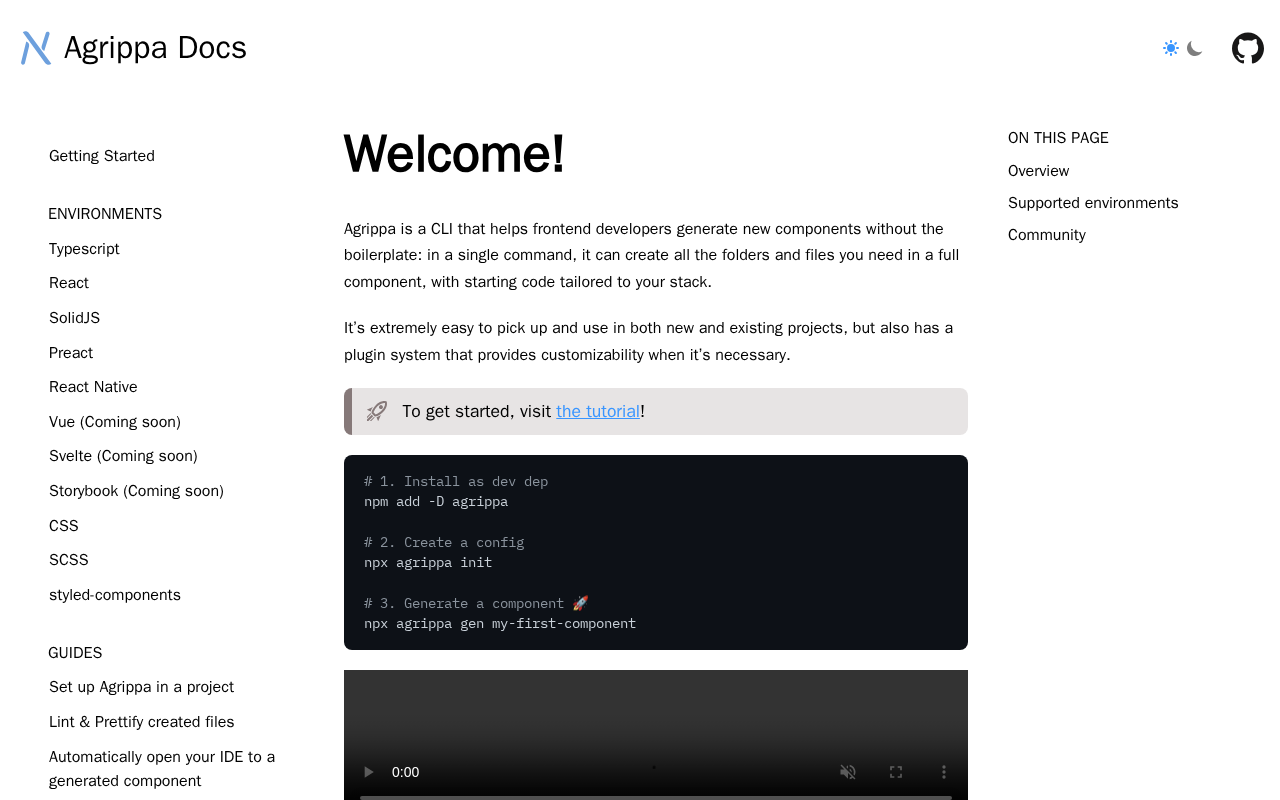Open the SolidJS environment page
Screen dimensions: 1280x800
coord(74,318)
